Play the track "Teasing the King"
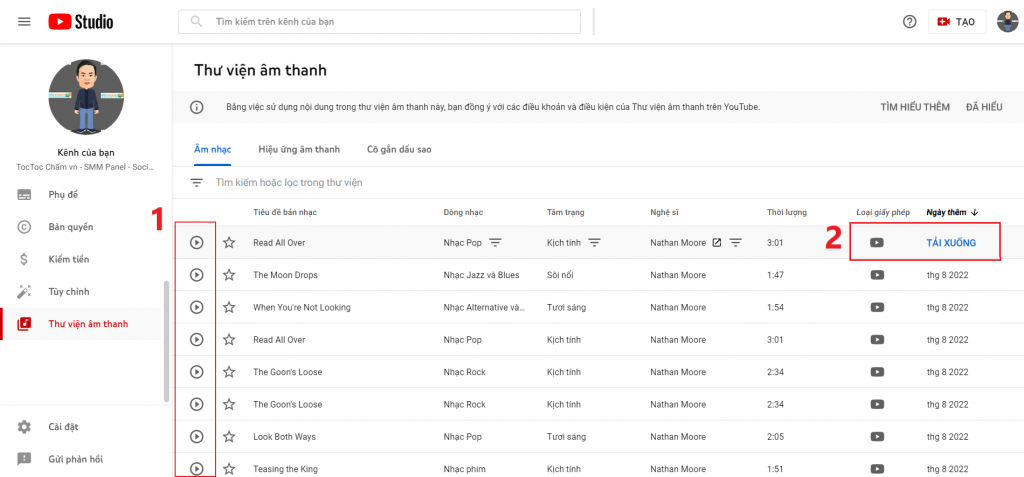This screenshot has height=477, width=1024. click(x=197, y=468)
